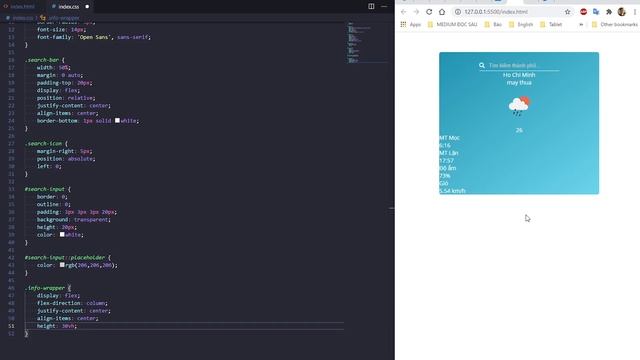This screenshot has height=360, width=640.
Task: Open the browser home page
Action: (442, 12)
